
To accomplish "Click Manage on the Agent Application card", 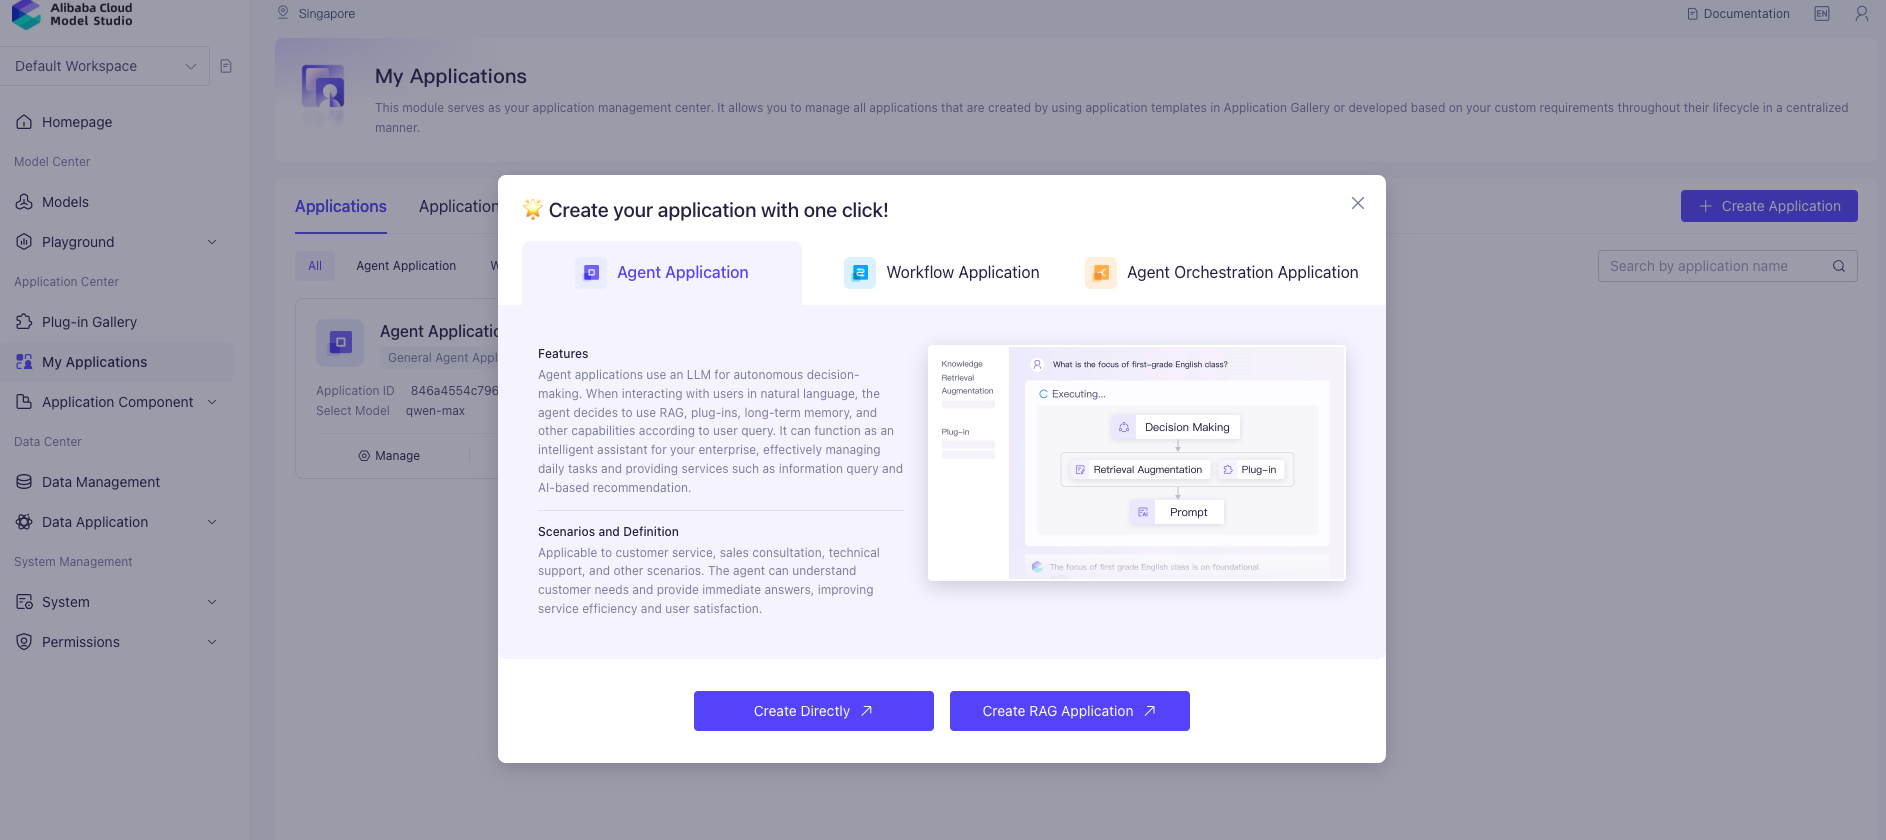I will coord(389,456).
